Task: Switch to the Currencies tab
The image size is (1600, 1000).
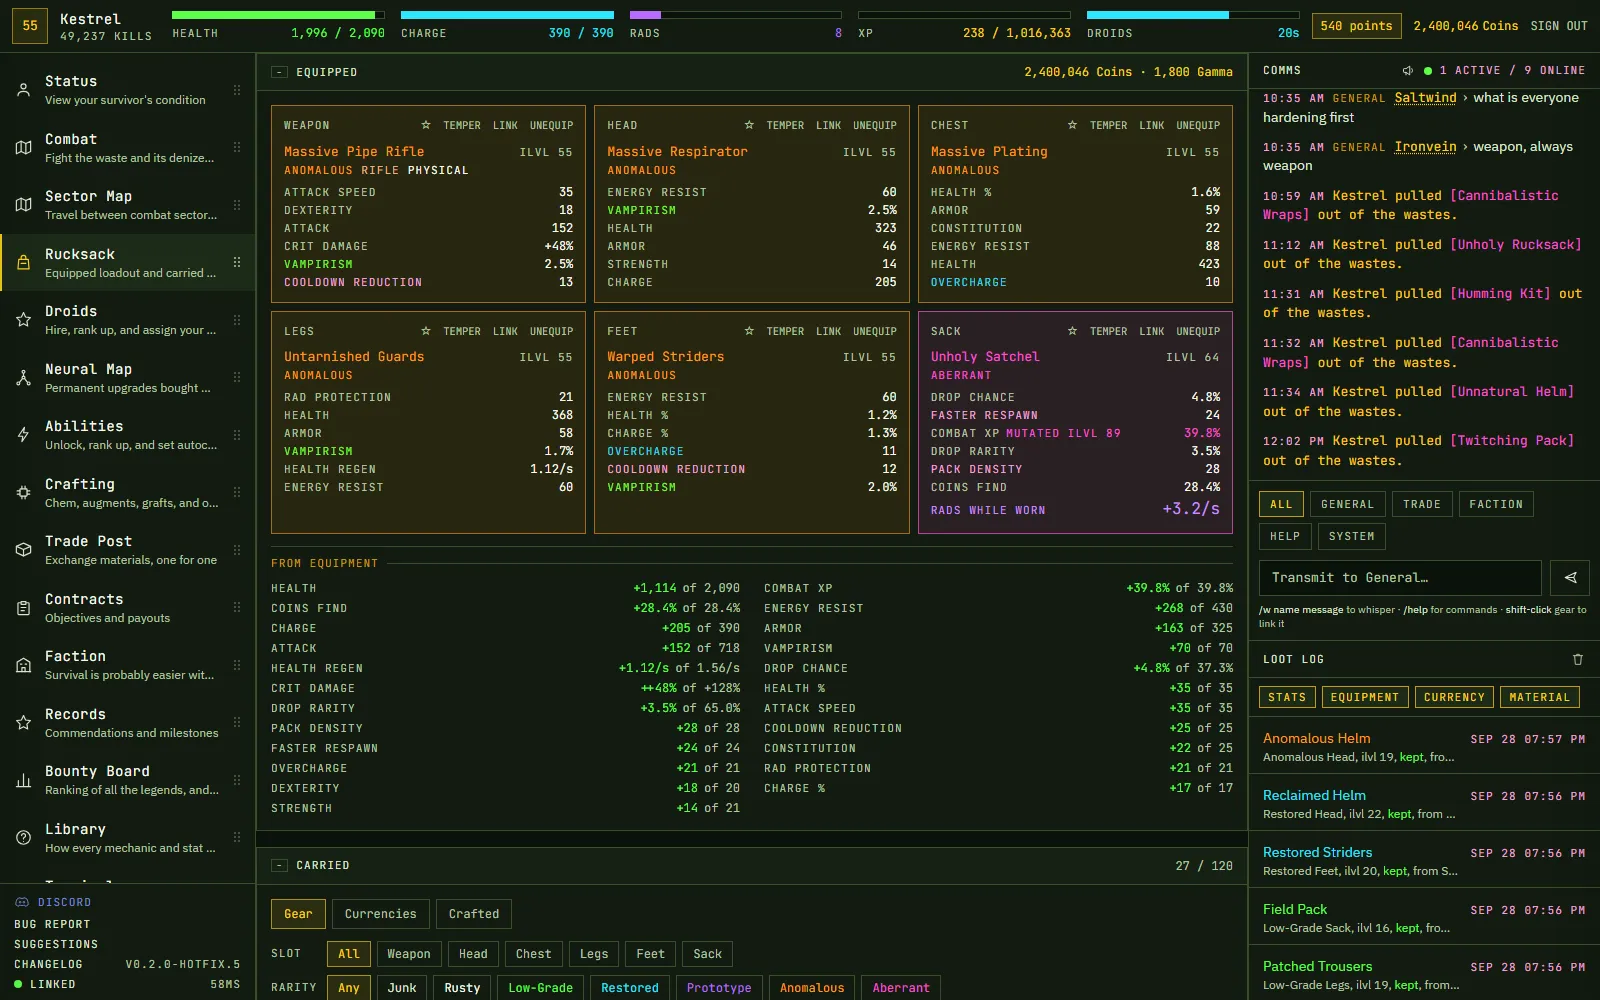Action: pos(380,914)
